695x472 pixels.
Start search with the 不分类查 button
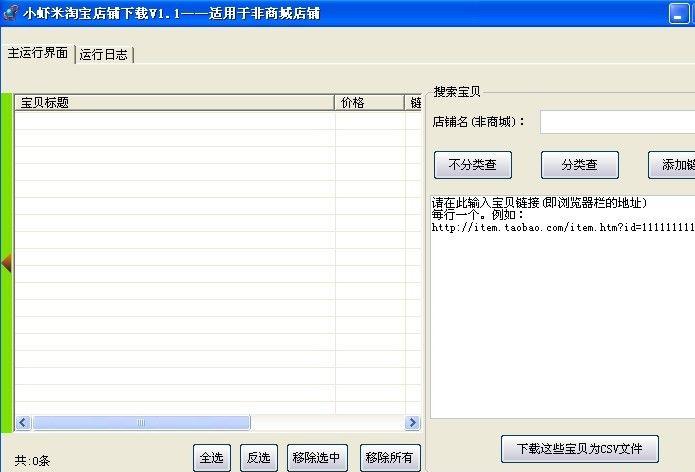pos(472,165)
